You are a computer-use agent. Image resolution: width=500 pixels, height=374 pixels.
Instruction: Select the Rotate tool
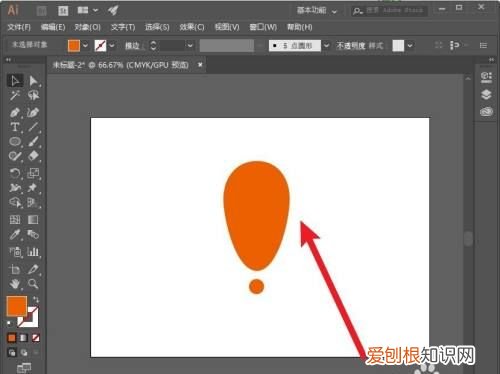(x=15, y=173)
